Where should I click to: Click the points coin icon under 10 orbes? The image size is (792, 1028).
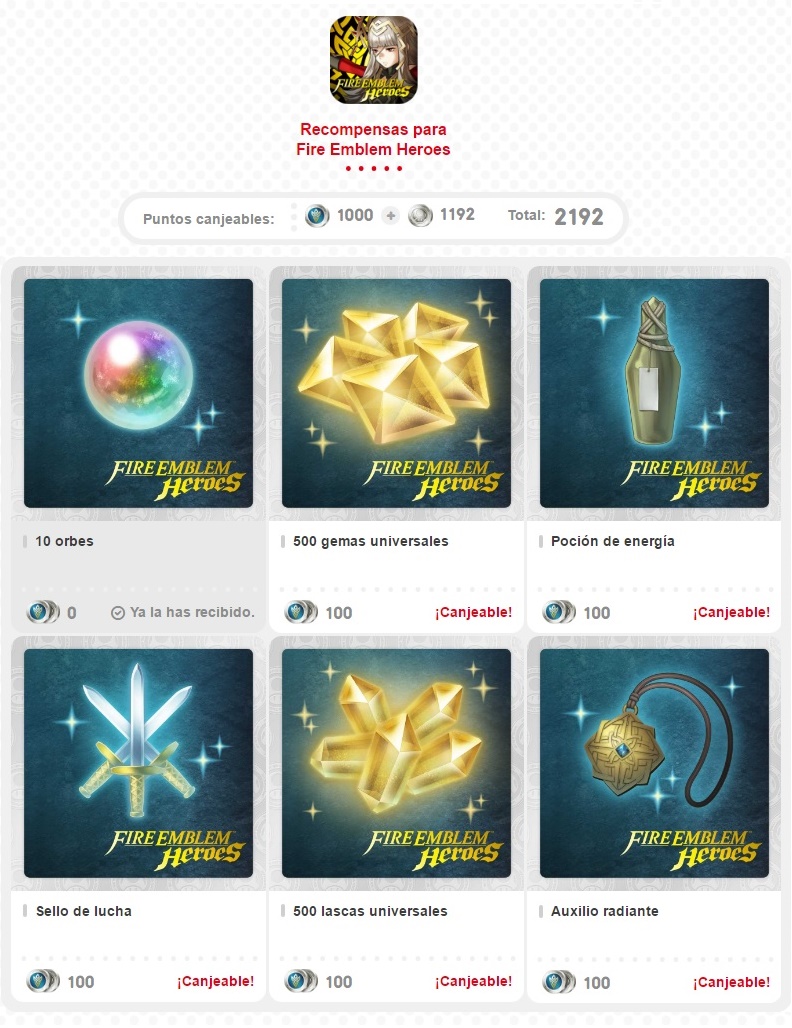pos(43,612)
